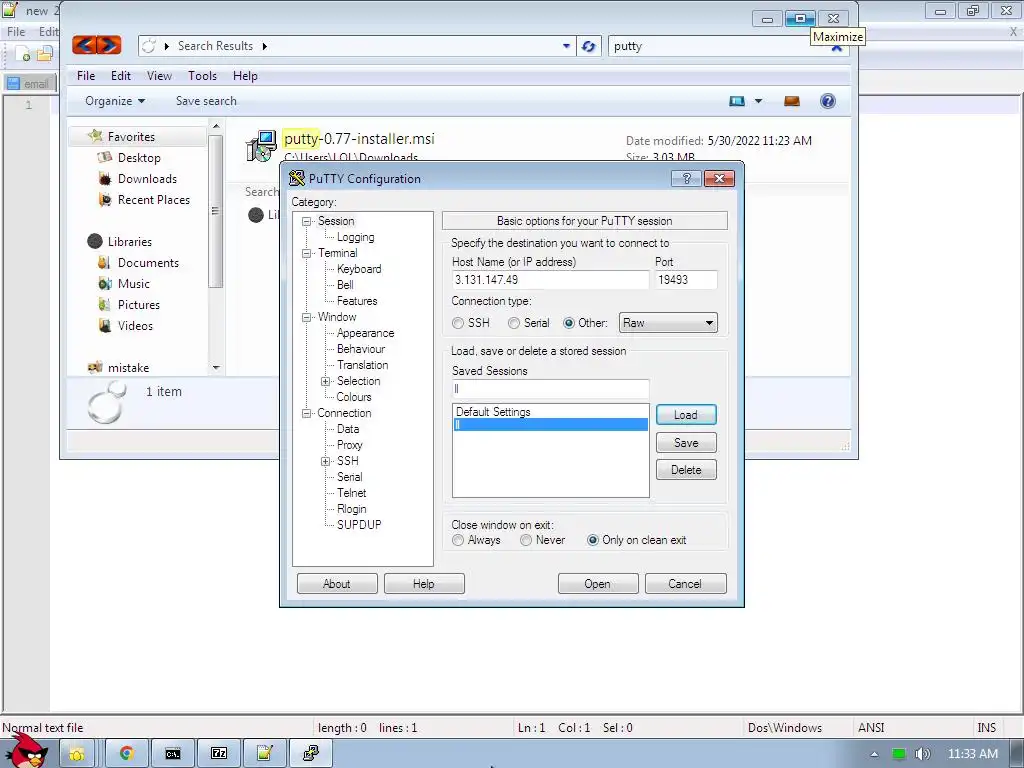Screen dimensions: 1024x768
Task: Click the volume speaker tray icon
Action: point(922,754)
